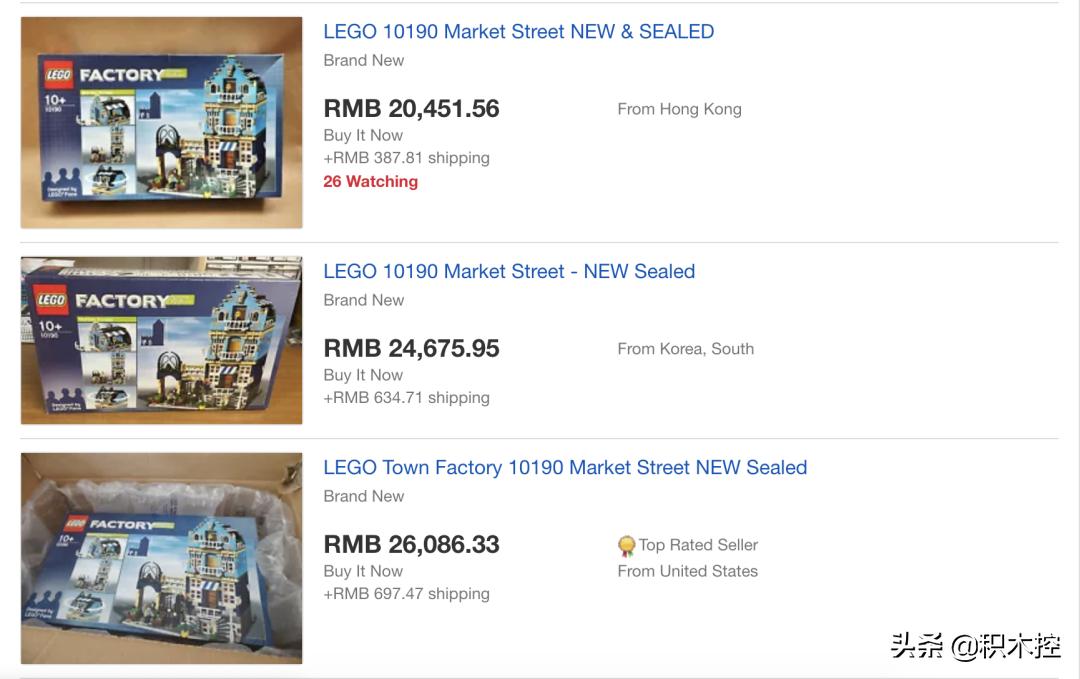This screenshot has width=1080, height=679.
Task: Click From Hong Kong seller location
Action: click(x=679, y=108)
